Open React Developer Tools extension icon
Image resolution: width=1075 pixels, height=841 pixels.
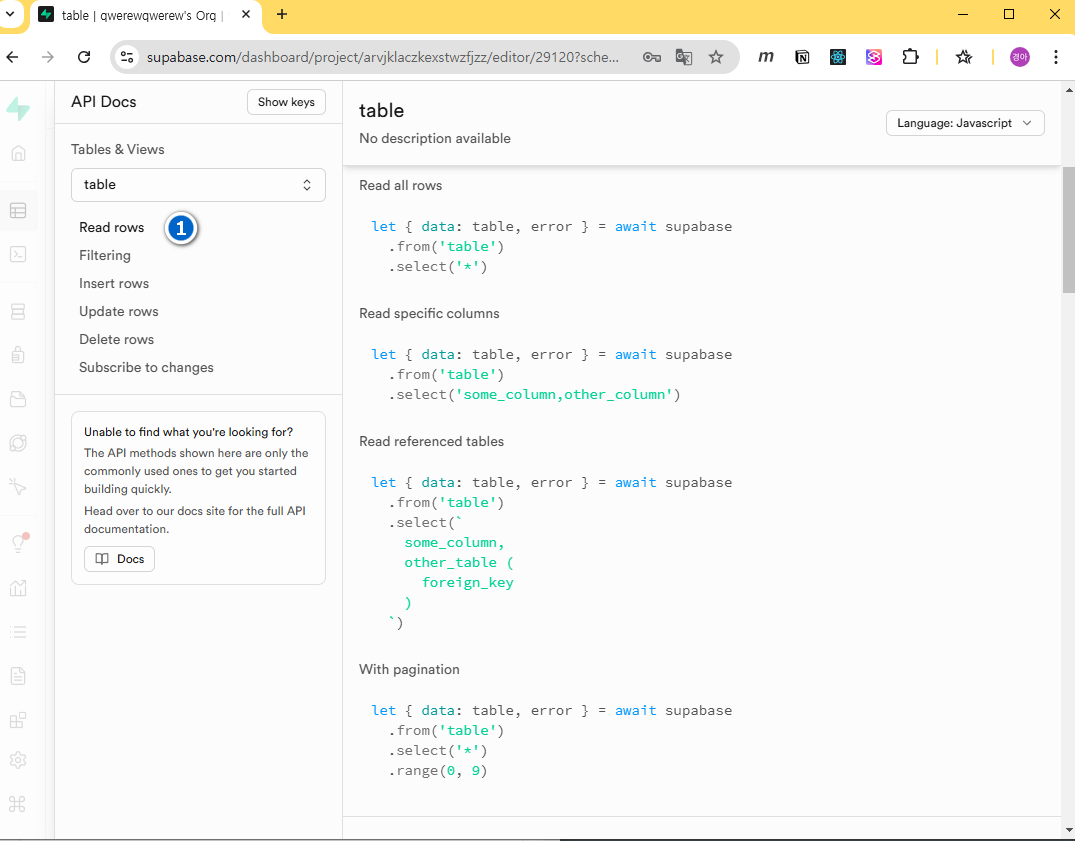pyautogui.click(x=838, y=57)
